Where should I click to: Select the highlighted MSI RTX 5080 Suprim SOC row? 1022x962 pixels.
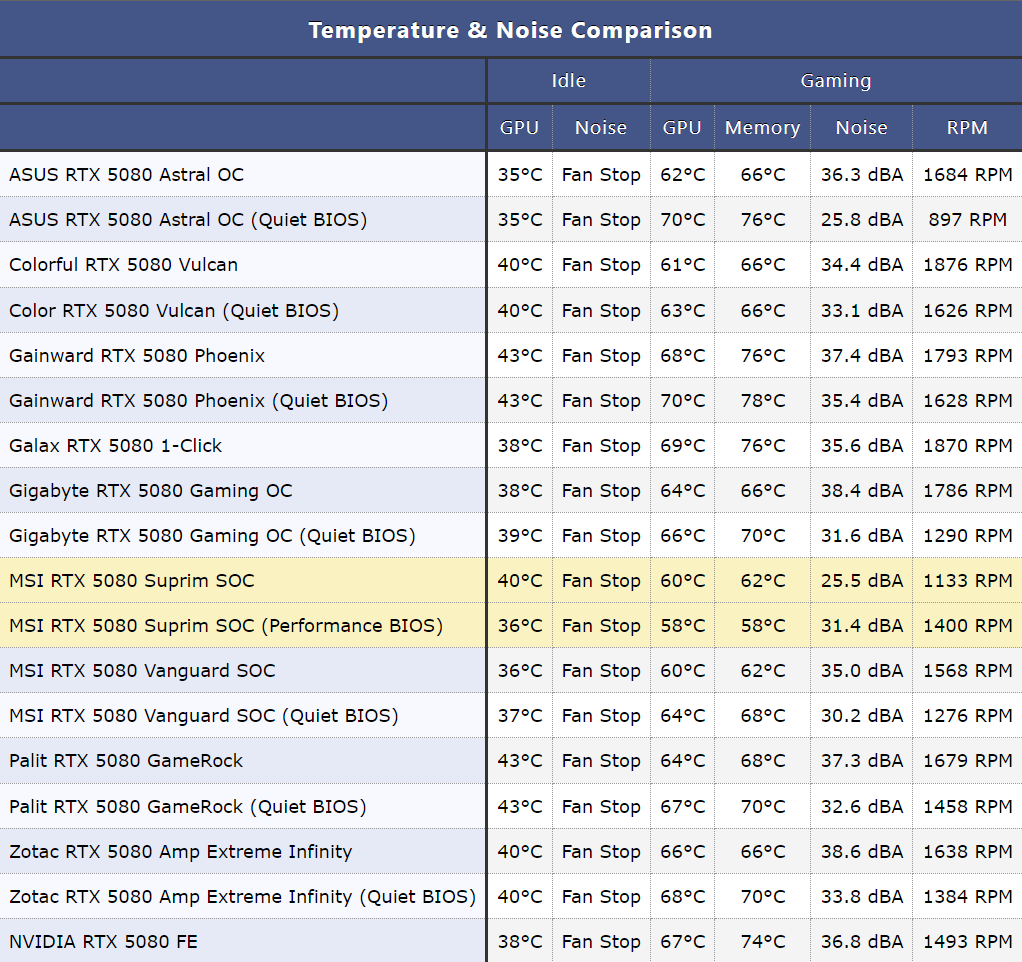[131, 581]
